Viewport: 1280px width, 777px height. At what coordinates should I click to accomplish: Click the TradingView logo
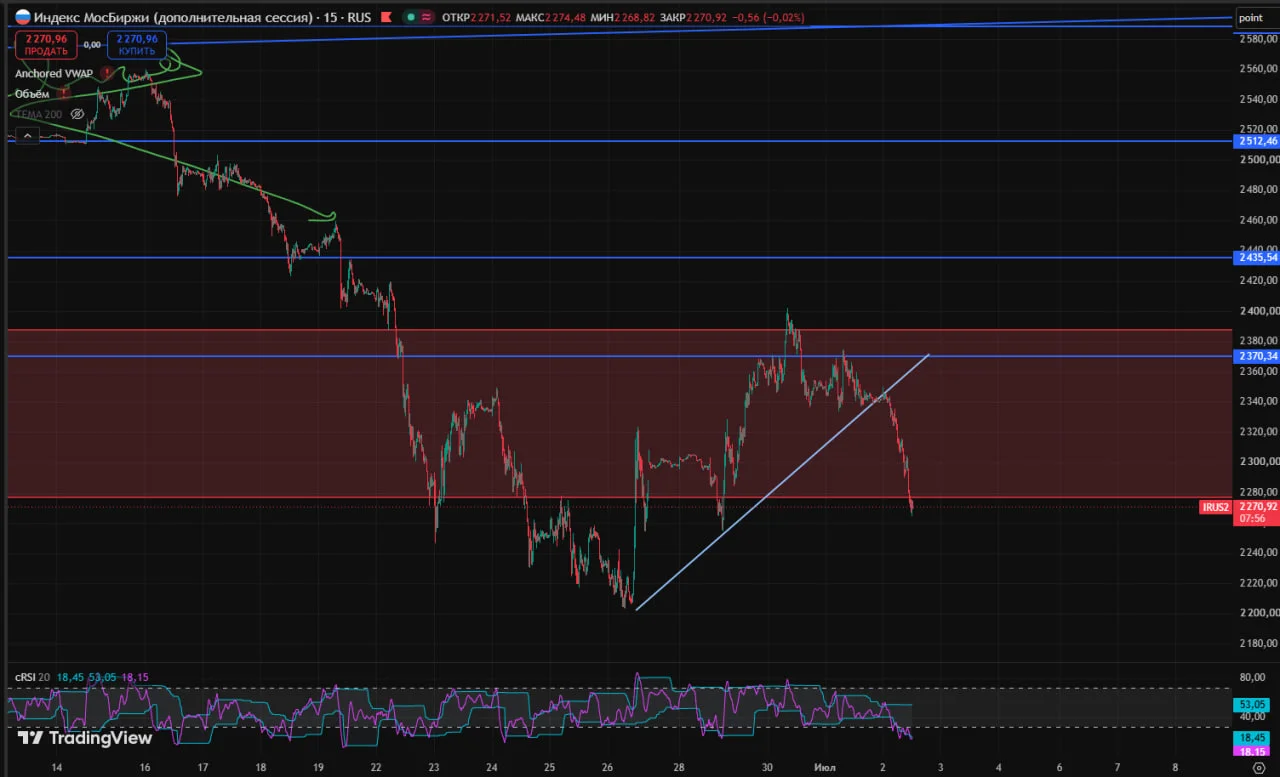85,738
